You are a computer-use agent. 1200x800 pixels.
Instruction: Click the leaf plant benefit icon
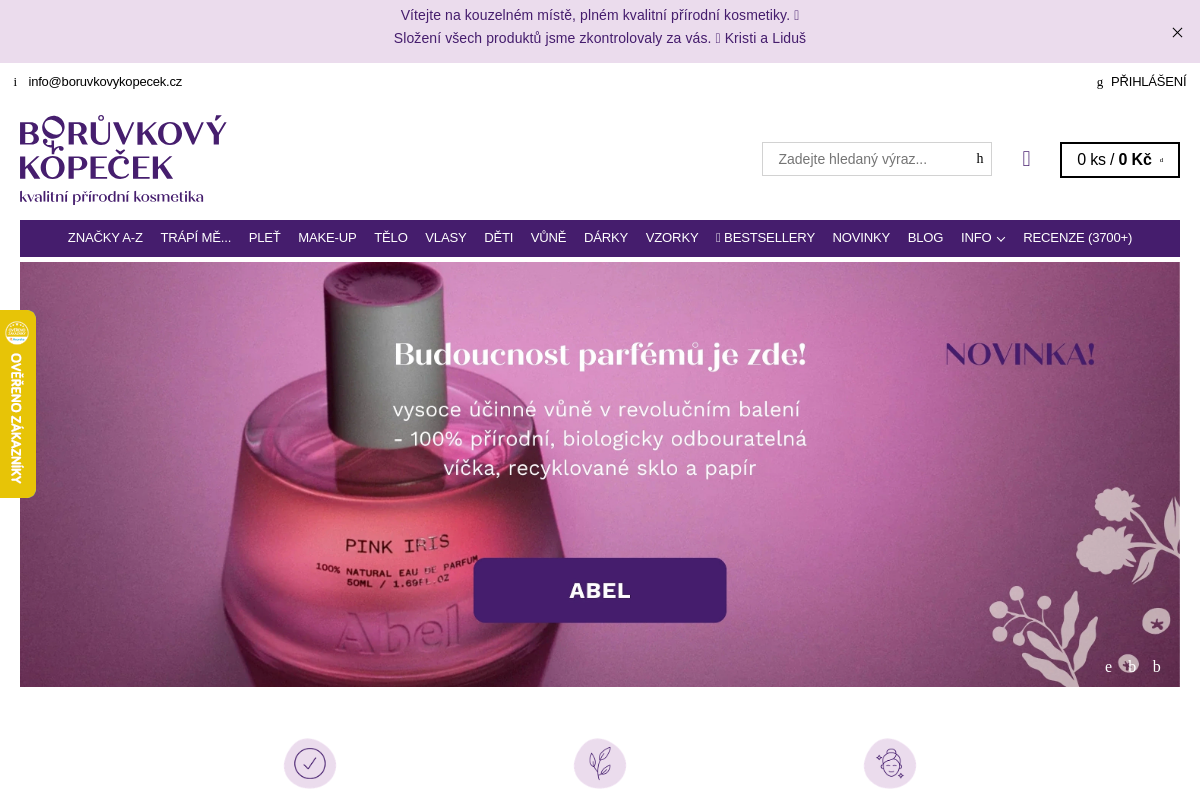600,764
